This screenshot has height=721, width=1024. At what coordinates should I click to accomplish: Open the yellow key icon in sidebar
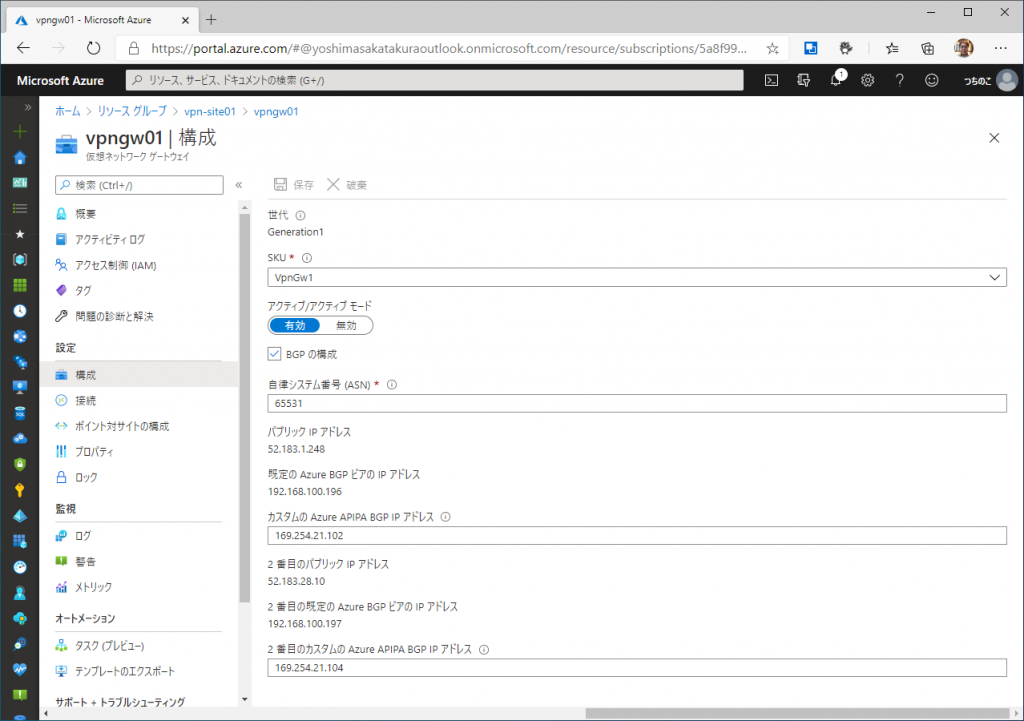click(20, 490)
